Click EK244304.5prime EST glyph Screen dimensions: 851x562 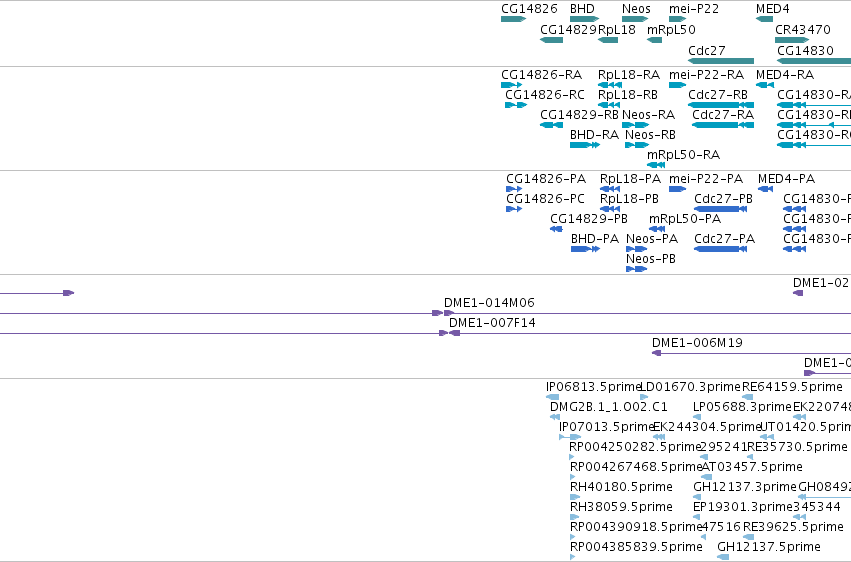pyautogui.click(x=659, y=437)
